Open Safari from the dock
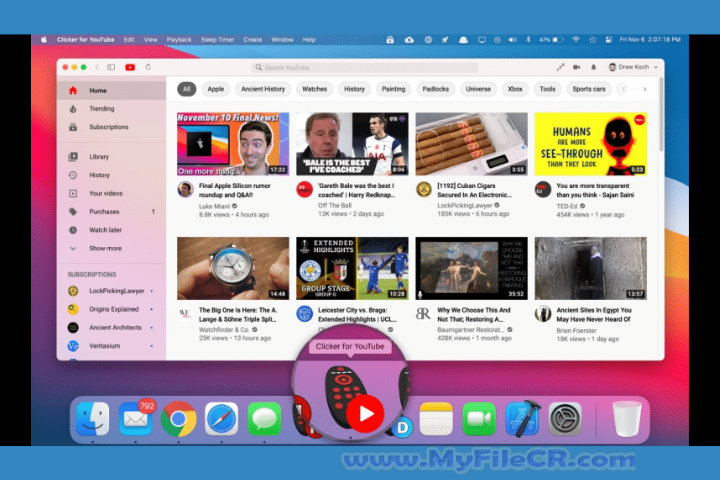Viewport: 720px width, 480px height. point(221,419)
